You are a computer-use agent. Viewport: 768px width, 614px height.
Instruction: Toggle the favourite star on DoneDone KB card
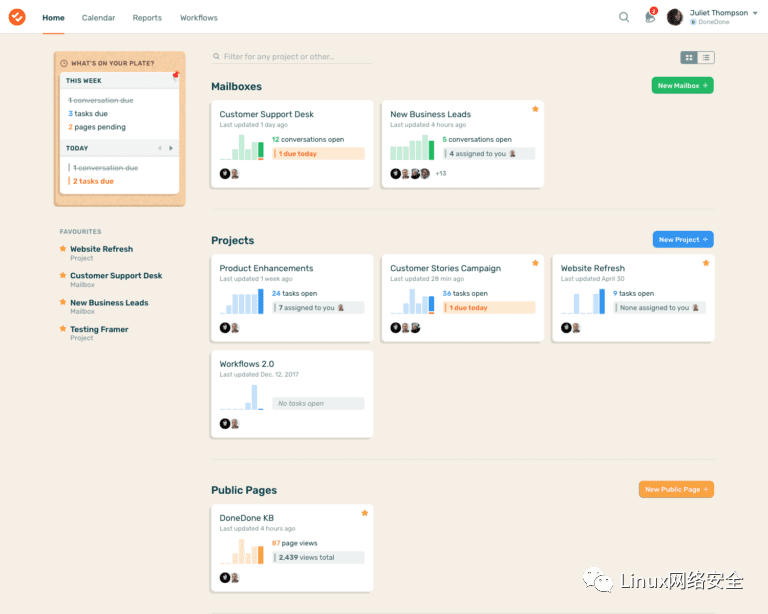364,513
